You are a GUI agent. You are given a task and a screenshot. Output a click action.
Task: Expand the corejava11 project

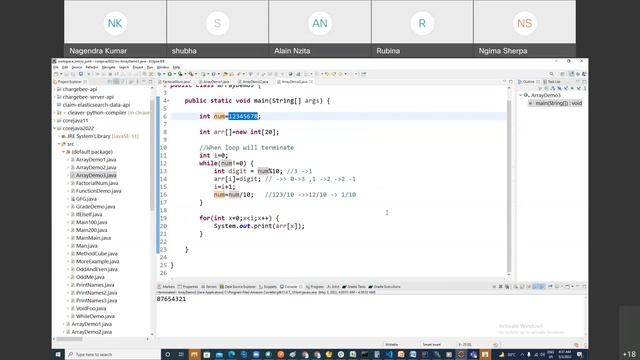coord(55,120)
